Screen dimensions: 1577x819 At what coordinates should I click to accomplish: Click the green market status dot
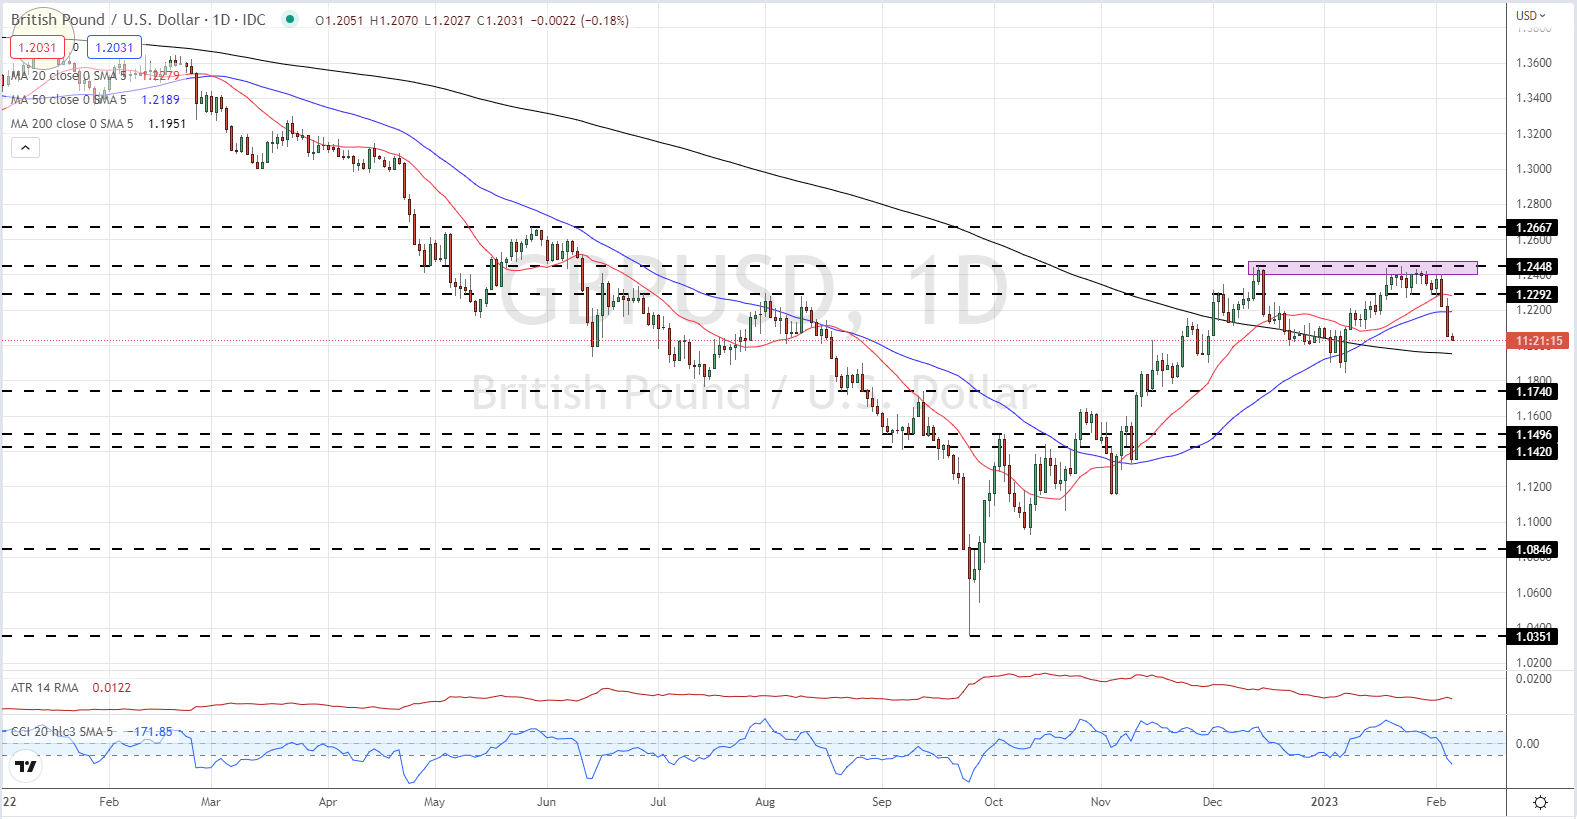(x=290, y=19)
